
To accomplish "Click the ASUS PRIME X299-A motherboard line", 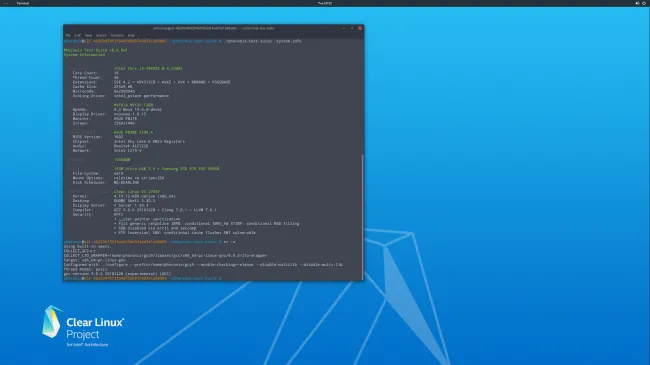I will point(133,132).
